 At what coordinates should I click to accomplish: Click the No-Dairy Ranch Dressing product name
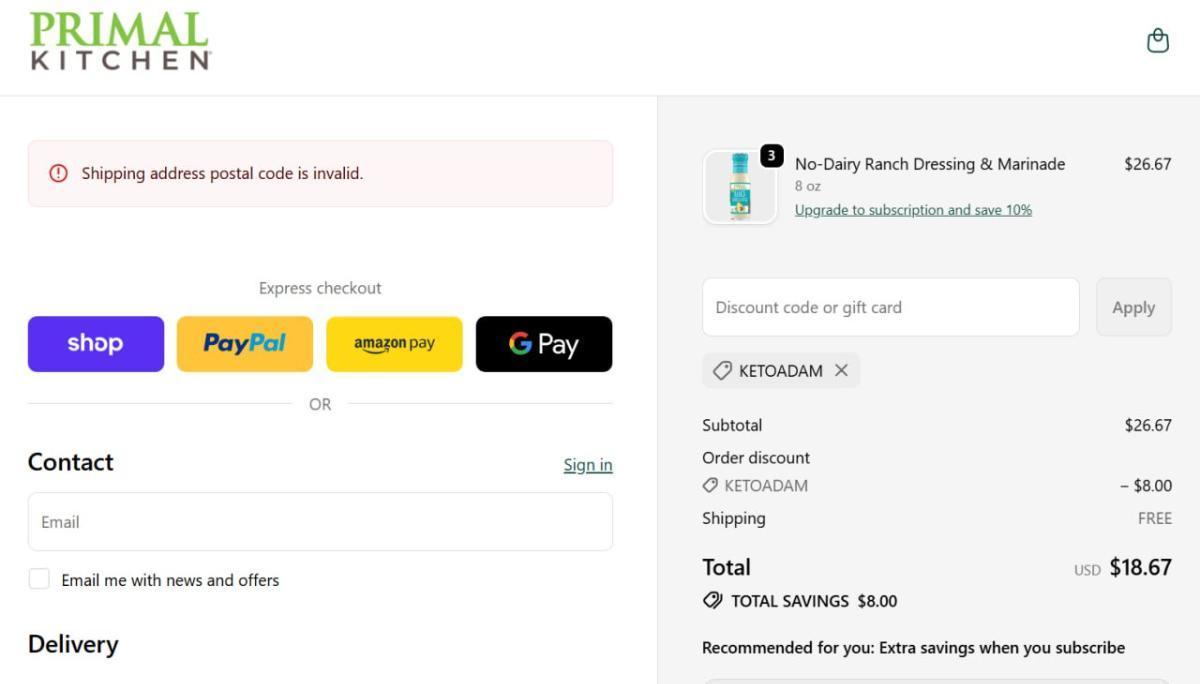(929, 164)
